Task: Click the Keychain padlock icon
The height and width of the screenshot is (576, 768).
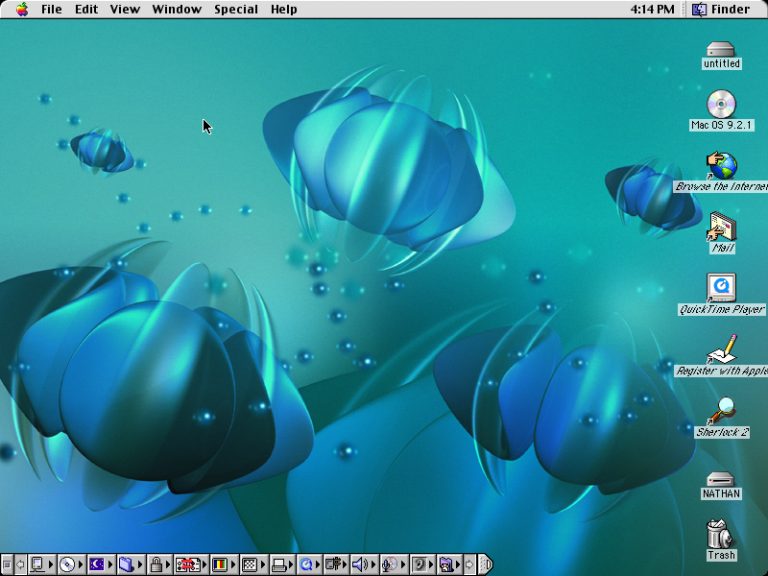Action: (156, 564)
